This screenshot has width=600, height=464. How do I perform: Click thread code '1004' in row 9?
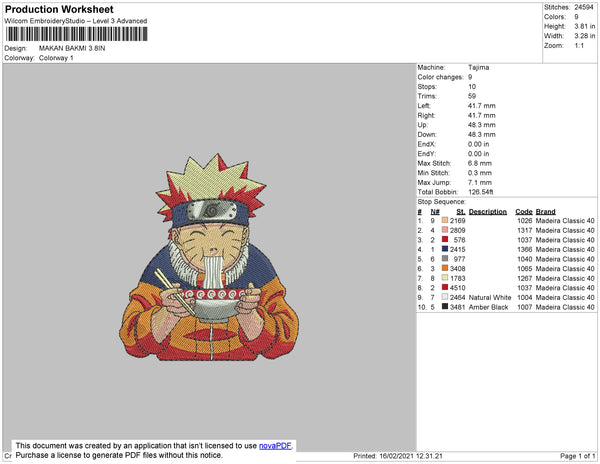click(525, 297)
